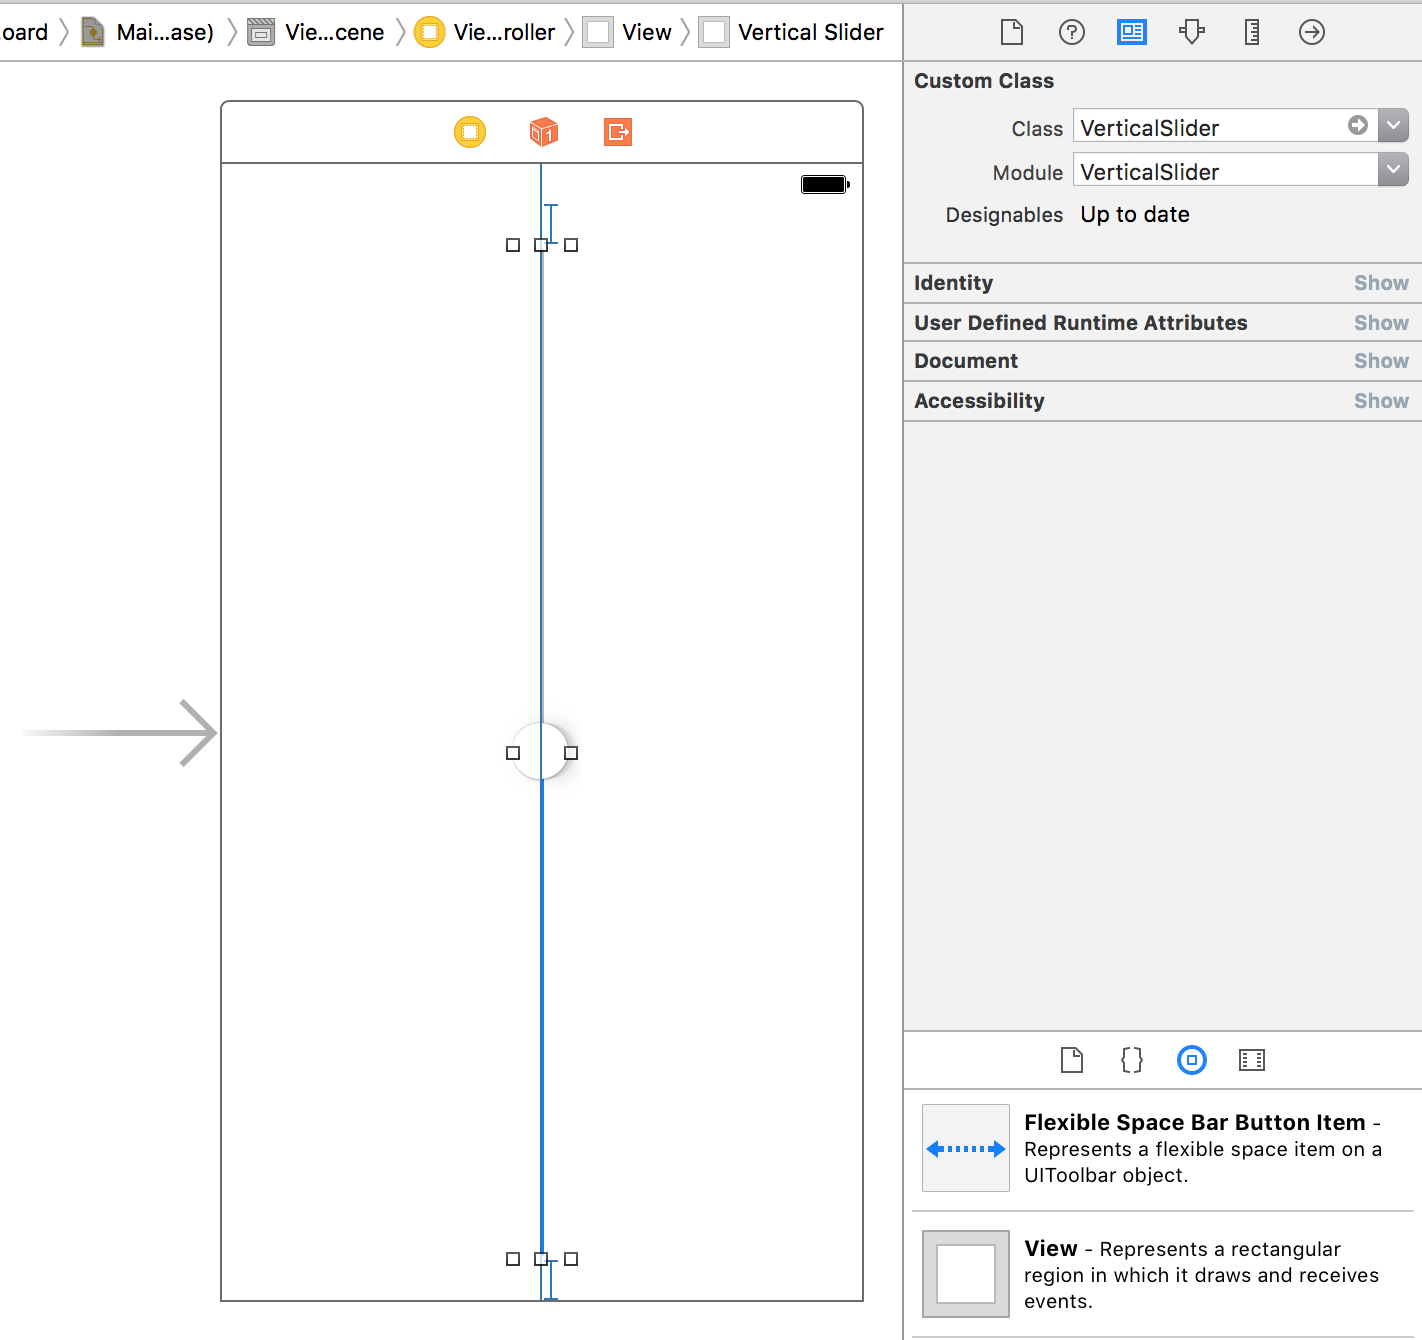
Task: Select Flexible Space Bar Button Item library object
Action: click(1162, 1148)
